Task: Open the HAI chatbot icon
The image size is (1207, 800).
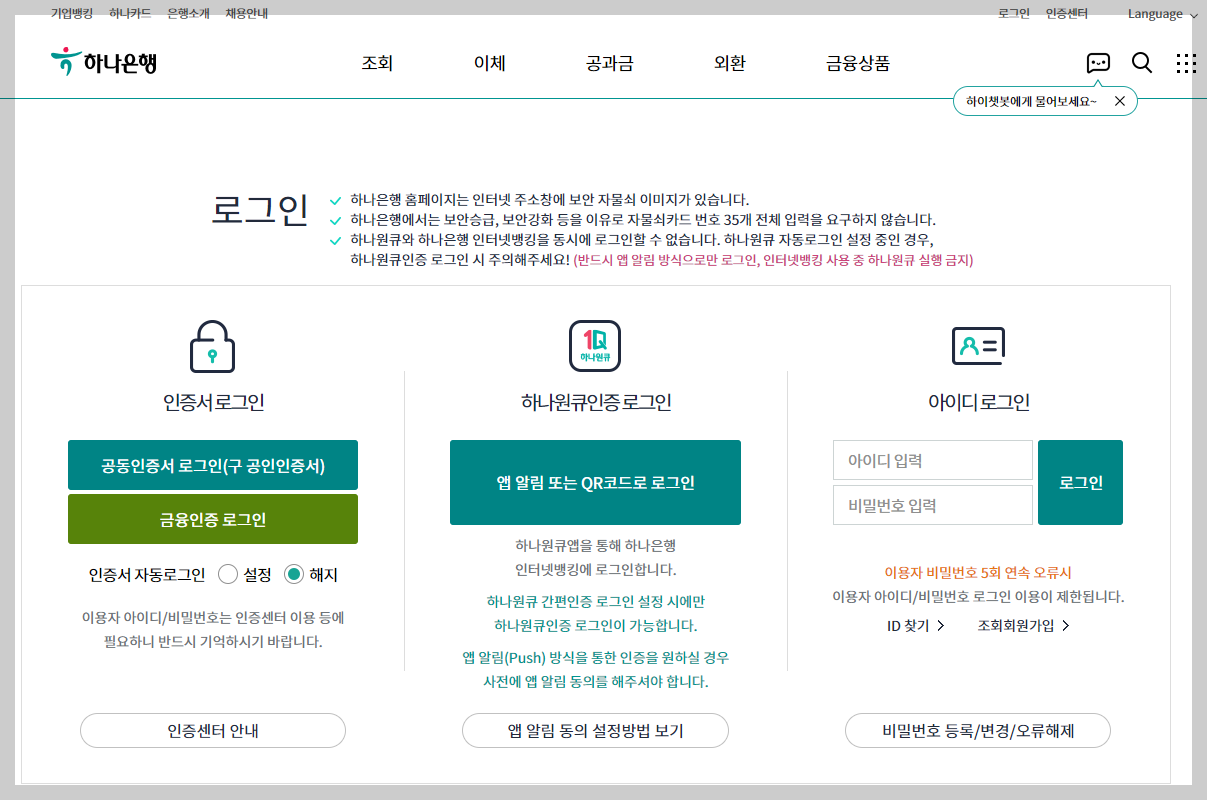Action: coord(1098,63)
